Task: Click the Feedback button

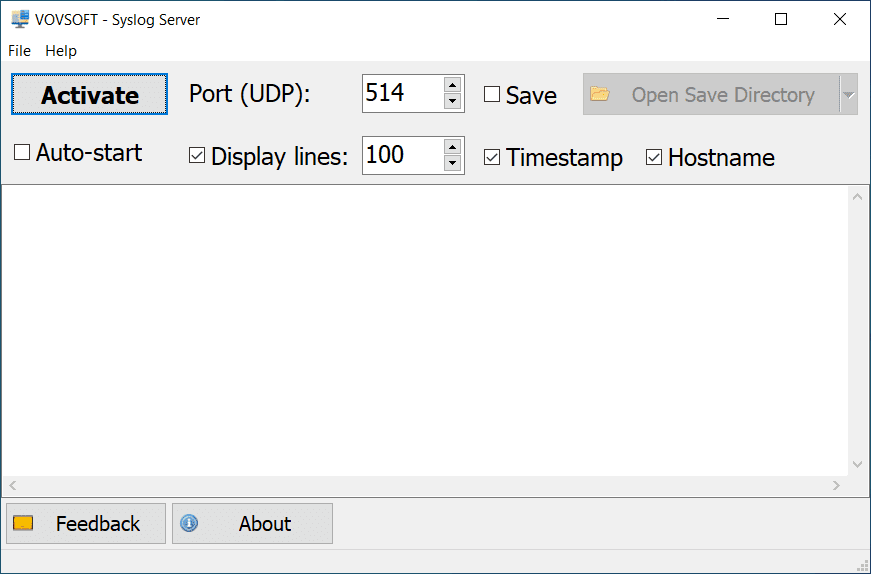Action: click(86, 523)
